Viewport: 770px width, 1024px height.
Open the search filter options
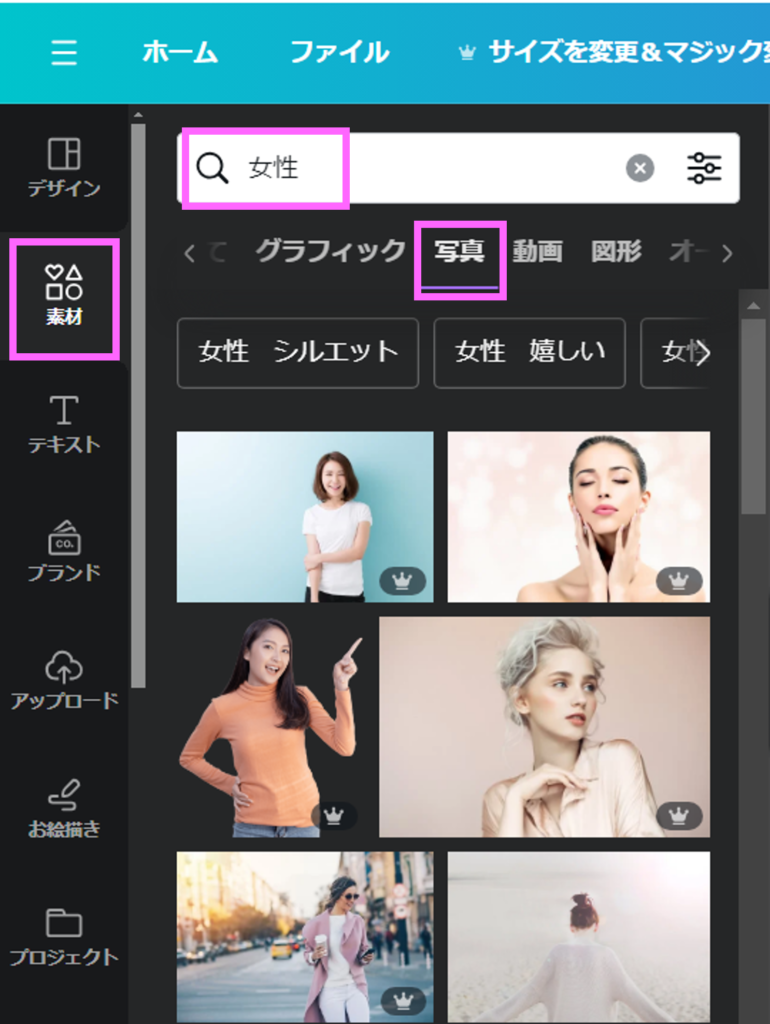click(x=704, y=168)
